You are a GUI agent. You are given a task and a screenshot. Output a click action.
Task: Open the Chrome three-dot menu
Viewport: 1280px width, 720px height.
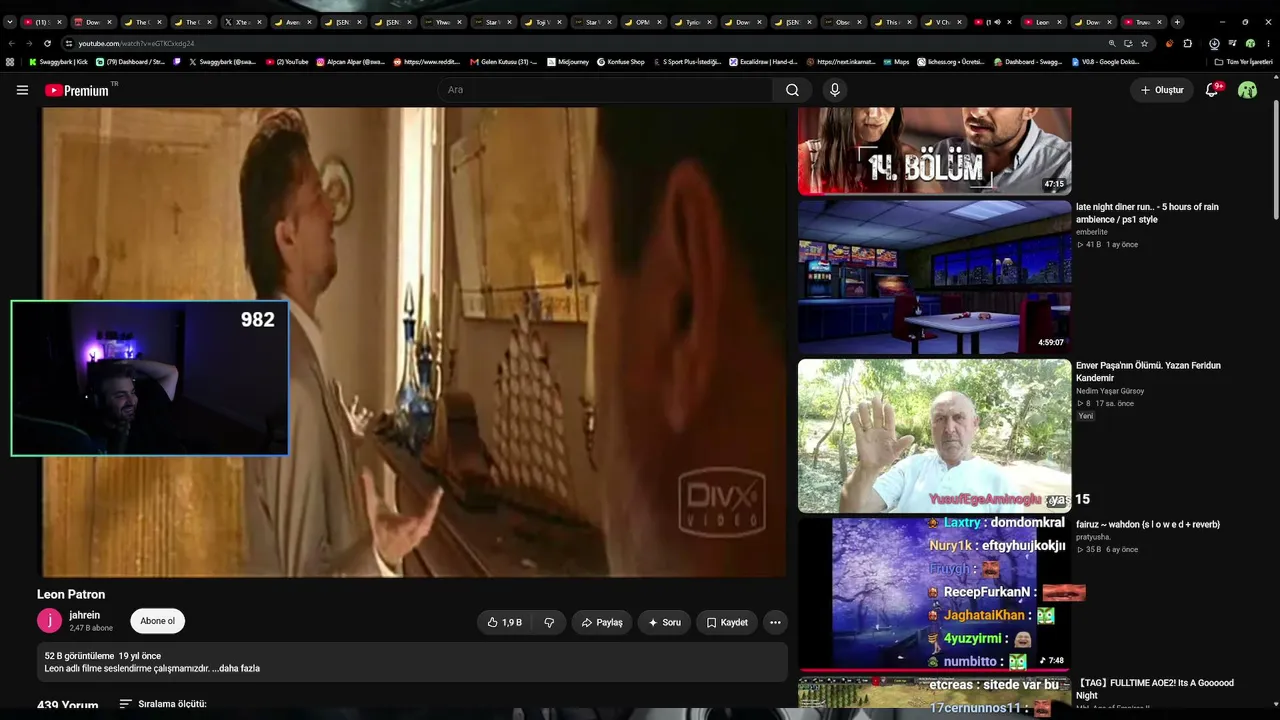tap(1267, 43)
